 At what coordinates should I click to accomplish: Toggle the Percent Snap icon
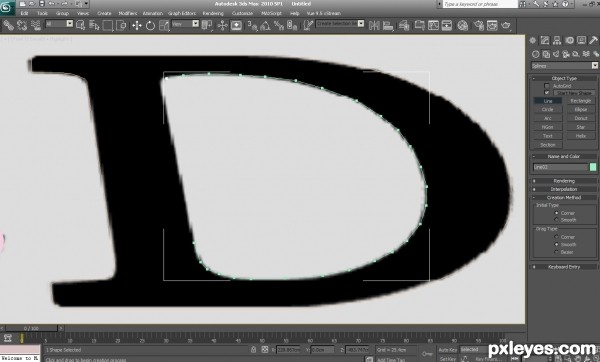click(279, 25)
